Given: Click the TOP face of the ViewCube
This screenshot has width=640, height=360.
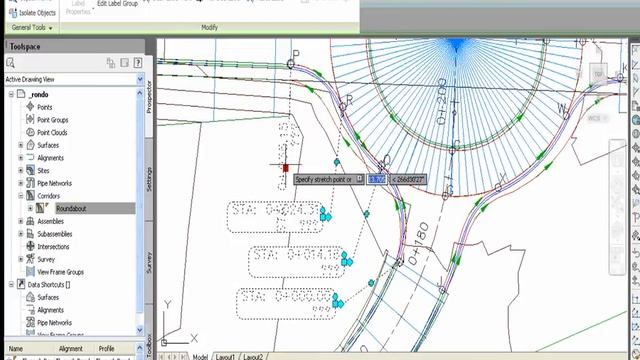Looking at the screenshot, I should [598, 74].
